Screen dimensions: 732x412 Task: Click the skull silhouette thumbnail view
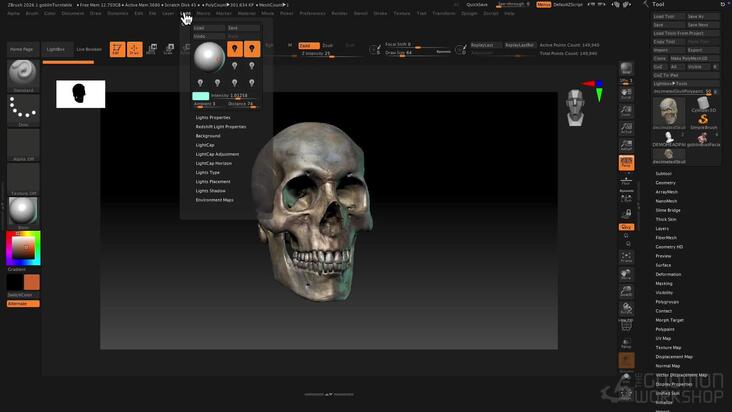(81, 94)
